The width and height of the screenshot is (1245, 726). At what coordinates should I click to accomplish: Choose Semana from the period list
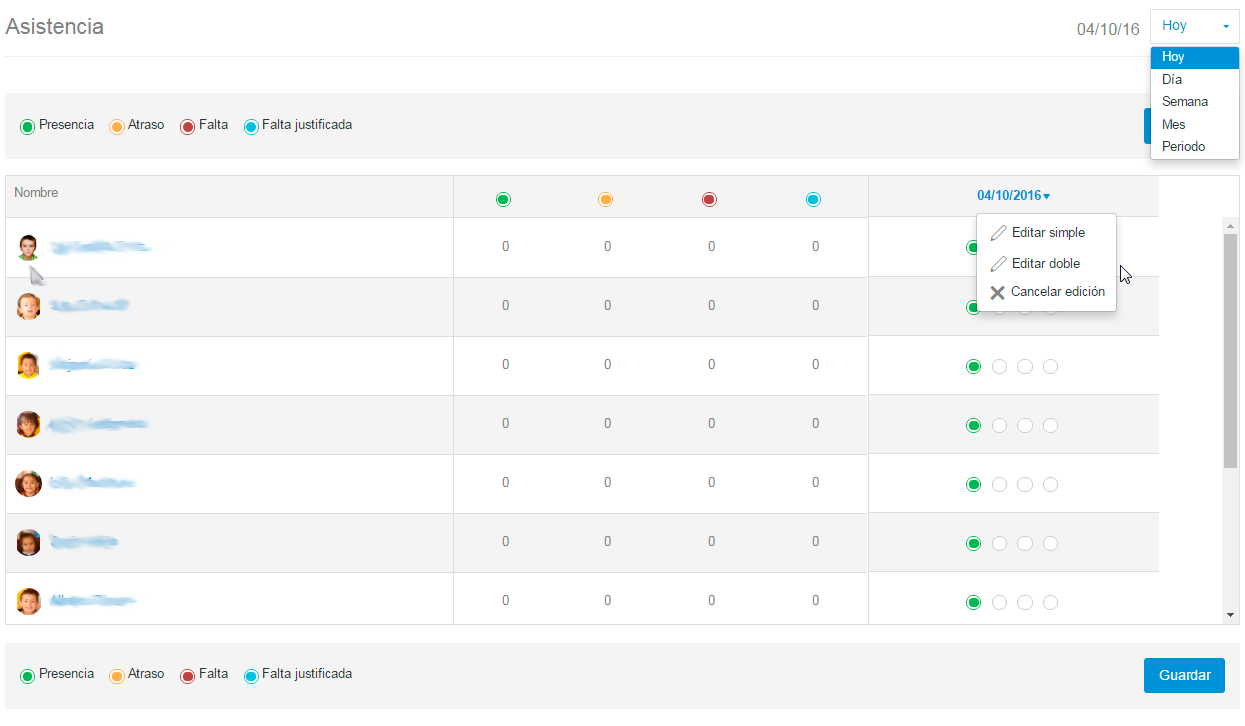(x=1185, y=102)
